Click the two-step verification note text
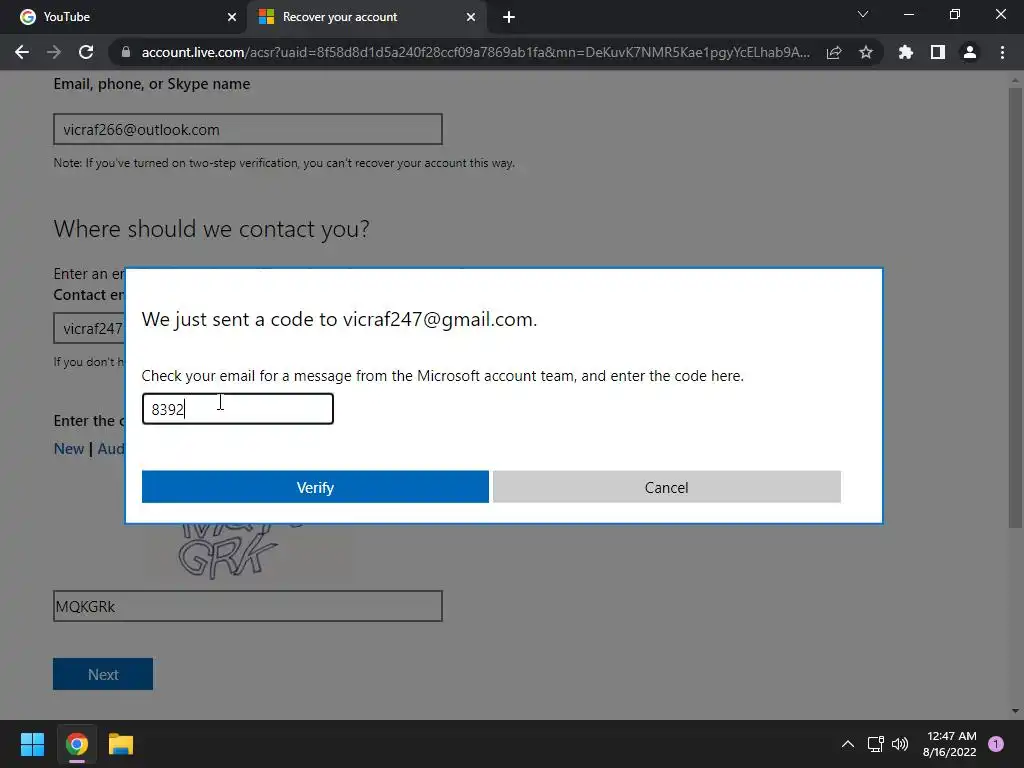 point(284,163)
